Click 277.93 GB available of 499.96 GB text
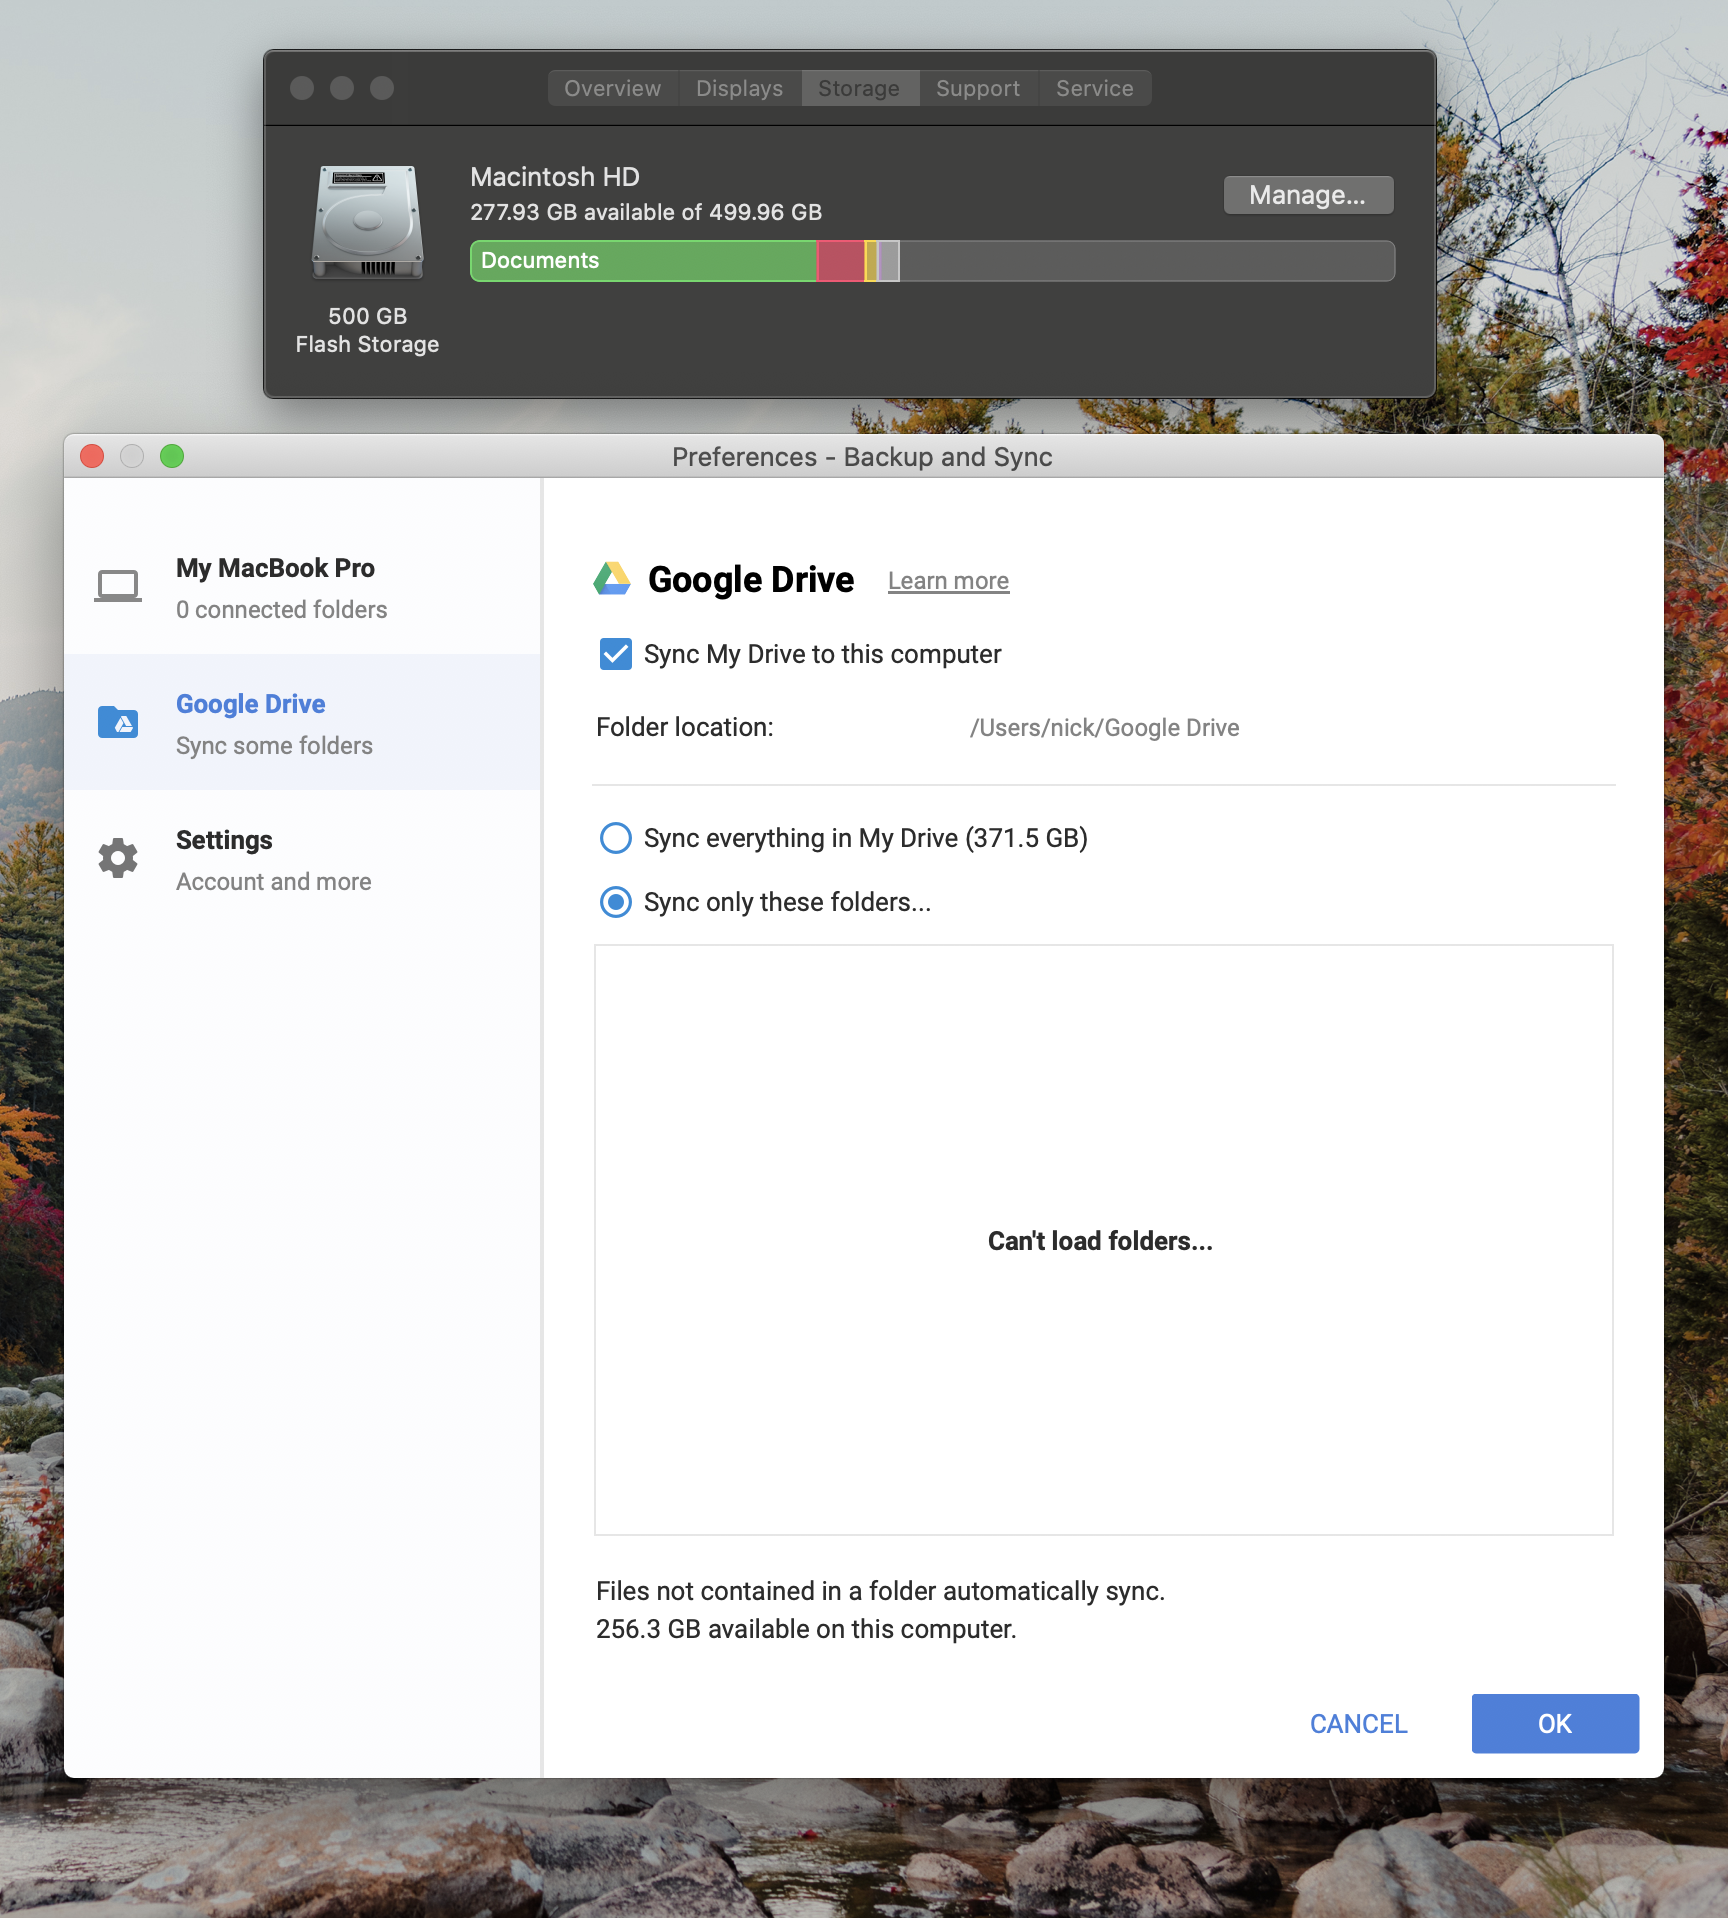The width and height of the screenshot is (1728, 1918). pyautogui.click(x=646, y=212)
